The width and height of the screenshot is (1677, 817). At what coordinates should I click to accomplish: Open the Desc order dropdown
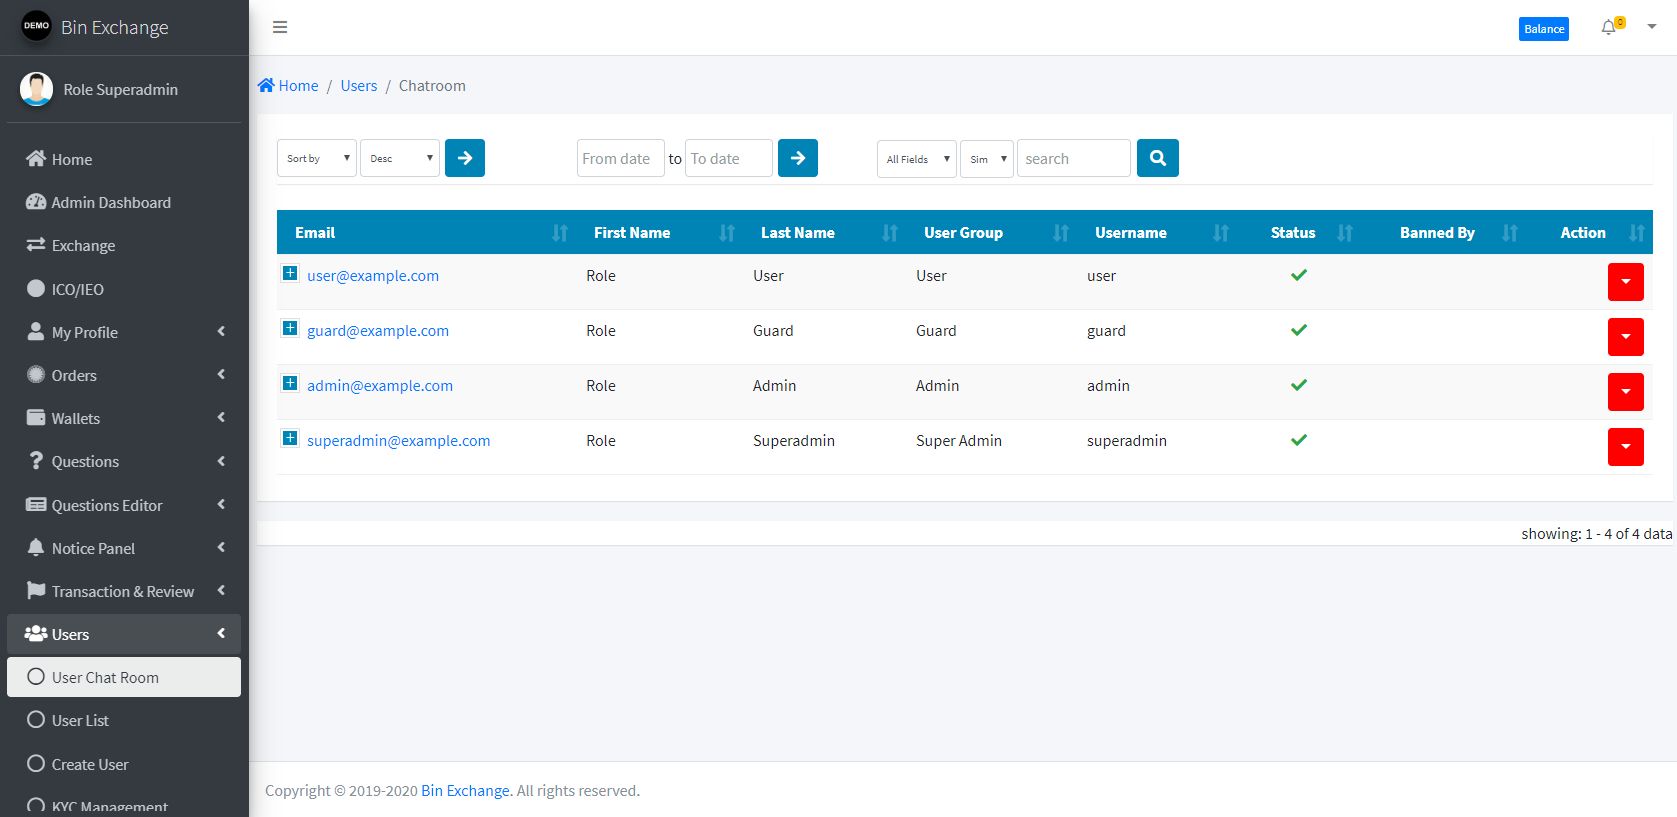coord(400,158)
